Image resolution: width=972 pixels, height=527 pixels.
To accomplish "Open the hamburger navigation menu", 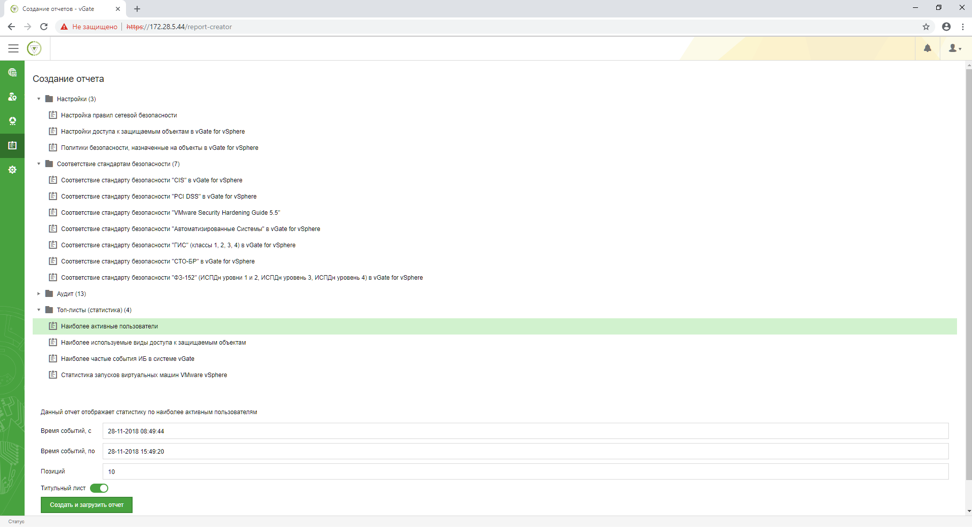I will [13, 48].
